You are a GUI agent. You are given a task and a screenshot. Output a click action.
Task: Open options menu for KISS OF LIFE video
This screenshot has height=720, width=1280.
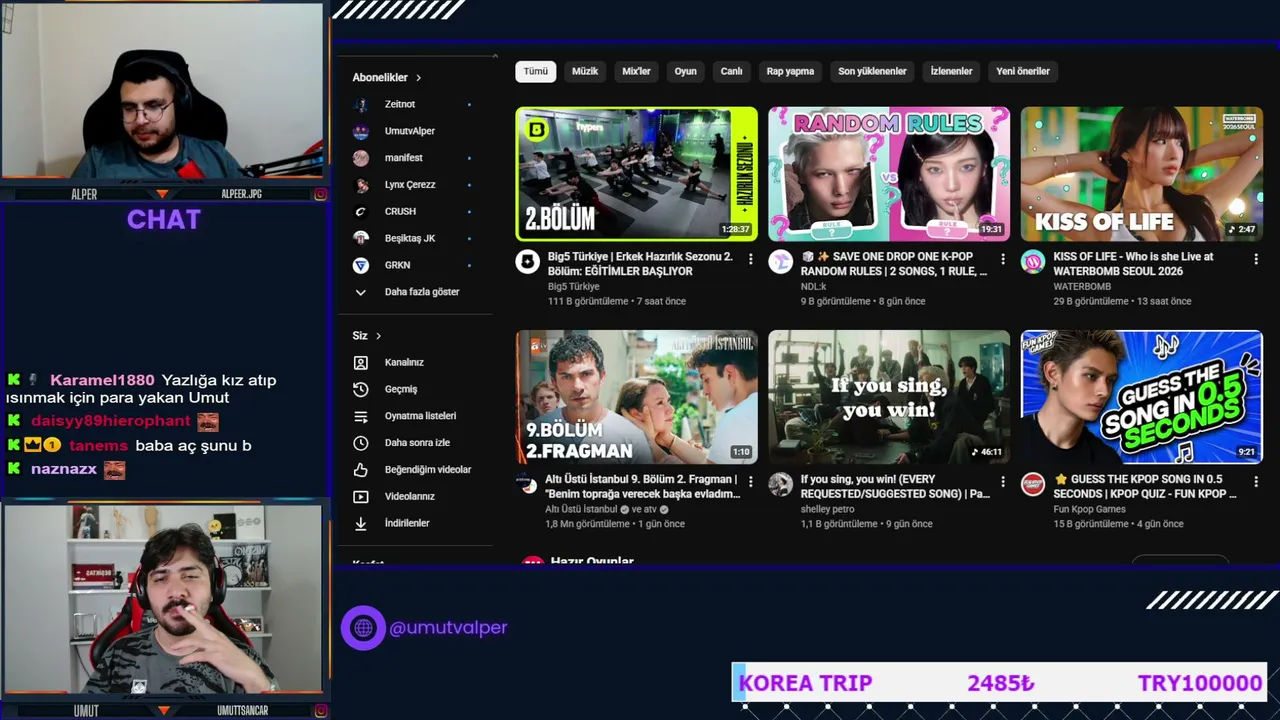pyautogui.click(x=1256, y=259)
